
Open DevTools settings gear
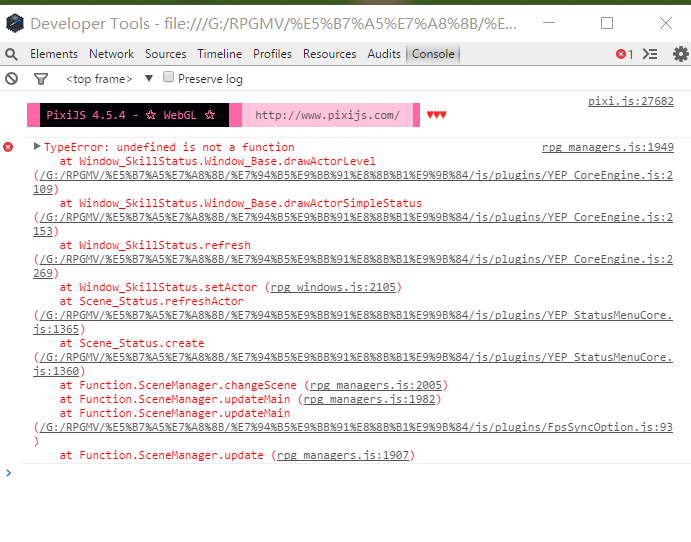pyautogui.click(x=681, y=54)
